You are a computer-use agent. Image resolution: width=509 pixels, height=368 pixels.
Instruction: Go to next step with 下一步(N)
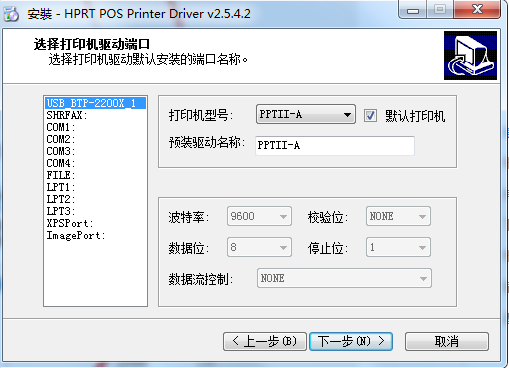(x=351, y=341)
